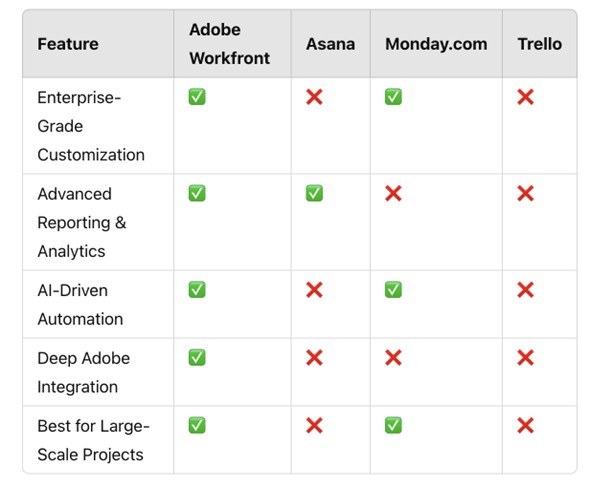Click Trello's red X for Enterprise-Grade Customization

point(525,97)
